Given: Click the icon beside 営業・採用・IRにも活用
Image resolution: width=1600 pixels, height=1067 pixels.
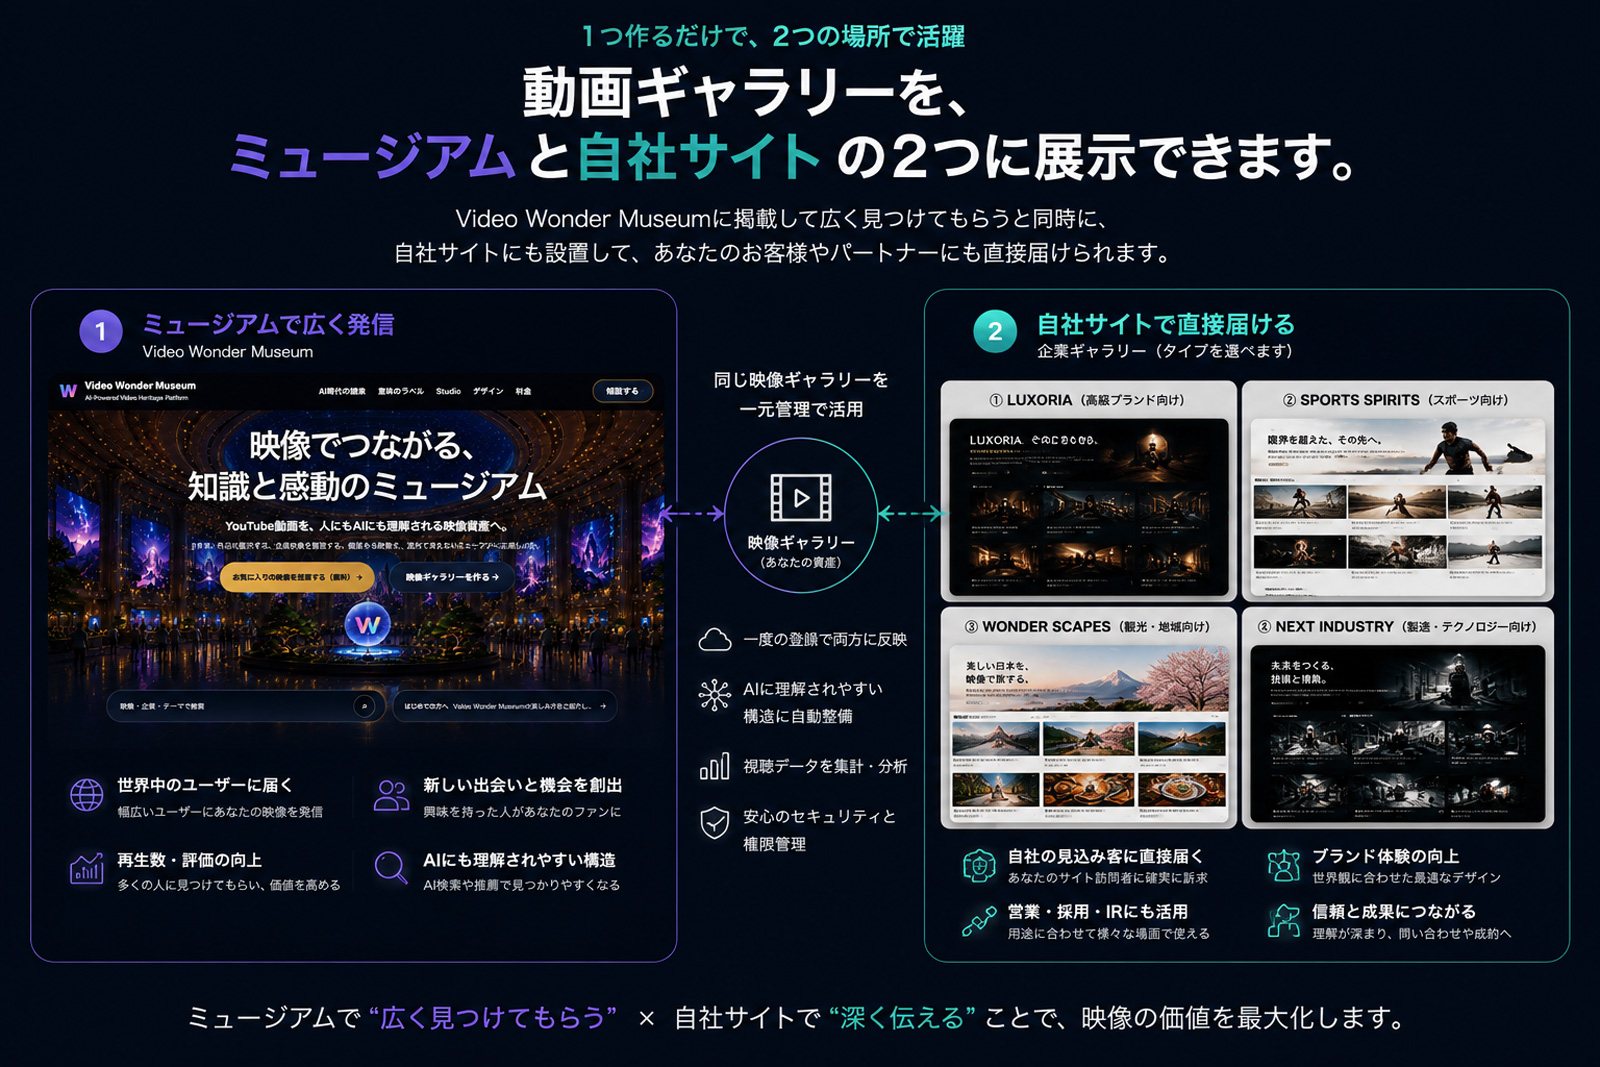Looking at the screenshot, I should click(978, 920).
